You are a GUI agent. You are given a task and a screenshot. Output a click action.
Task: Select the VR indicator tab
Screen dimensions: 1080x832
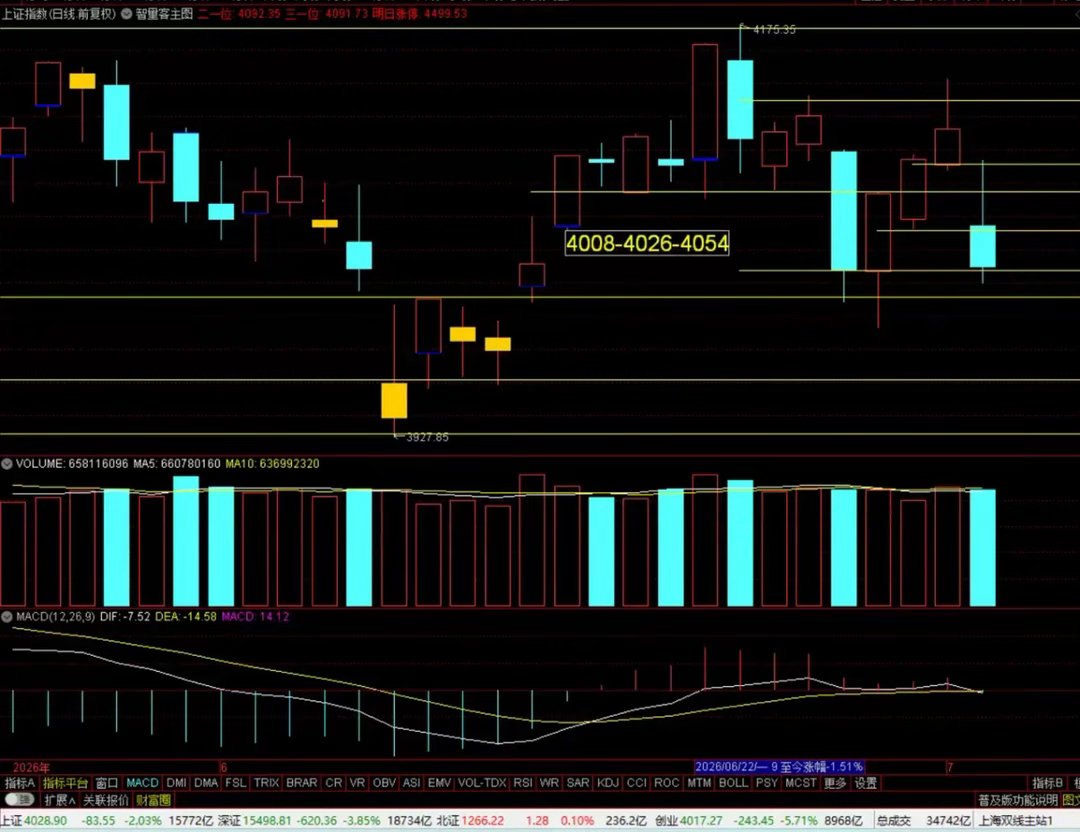[x=357, y=783]
